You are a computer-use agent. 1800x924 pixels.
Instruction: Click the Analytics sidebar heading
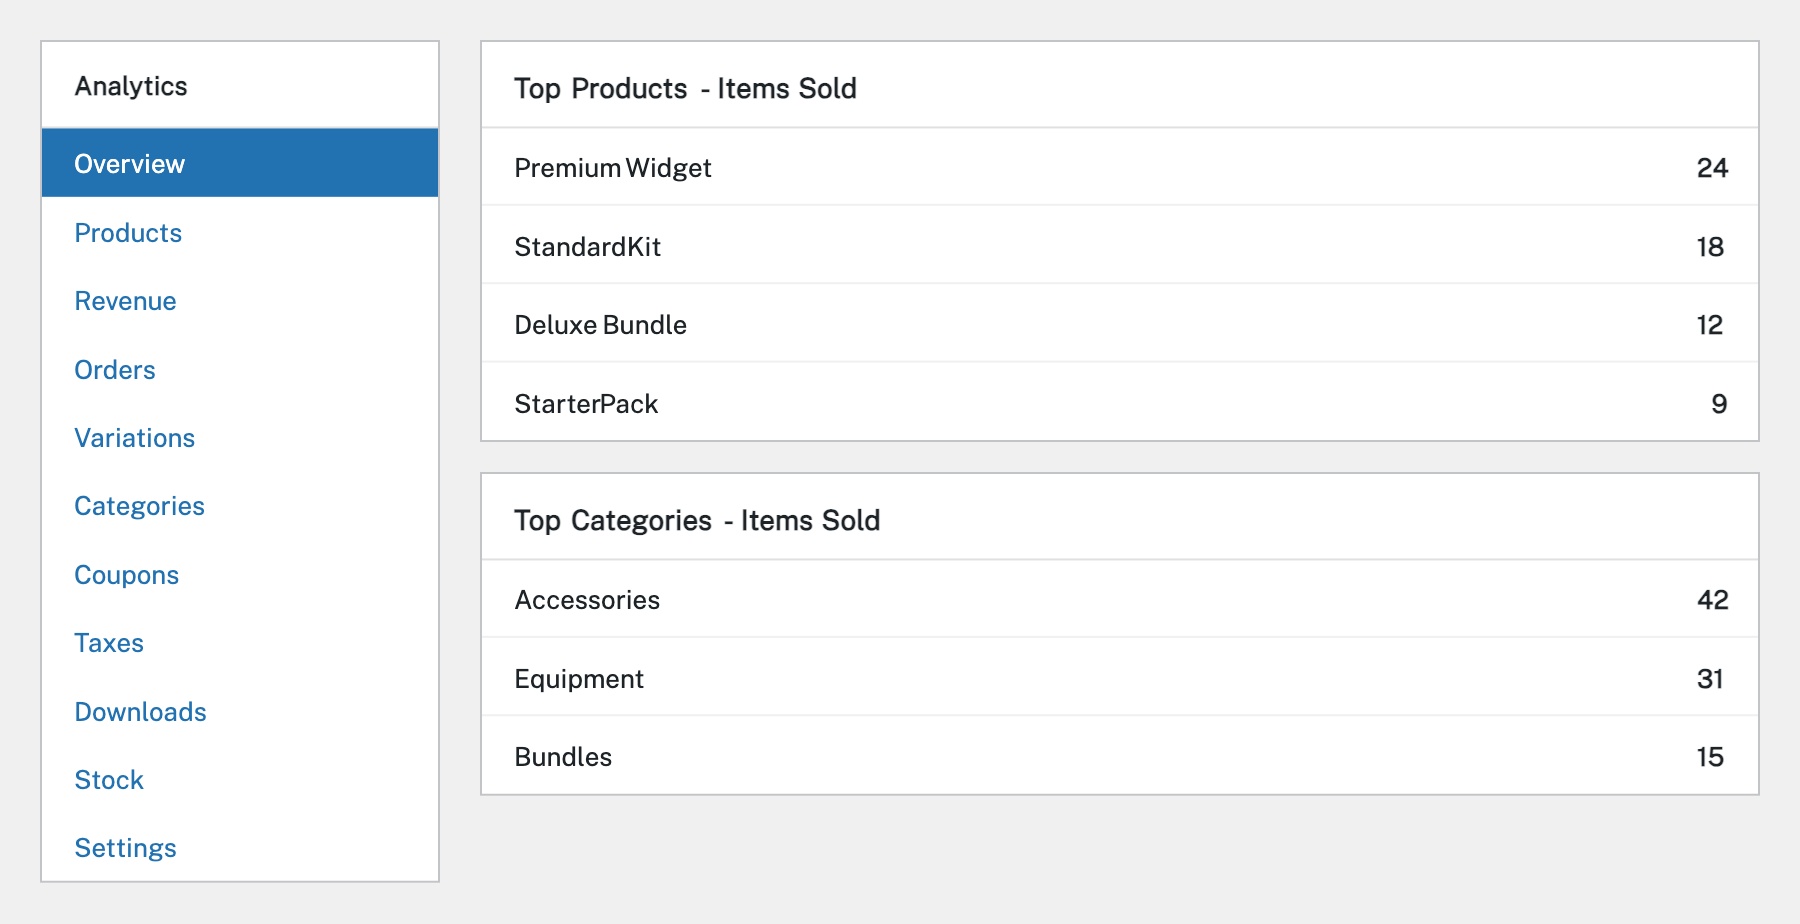(131, 86)
